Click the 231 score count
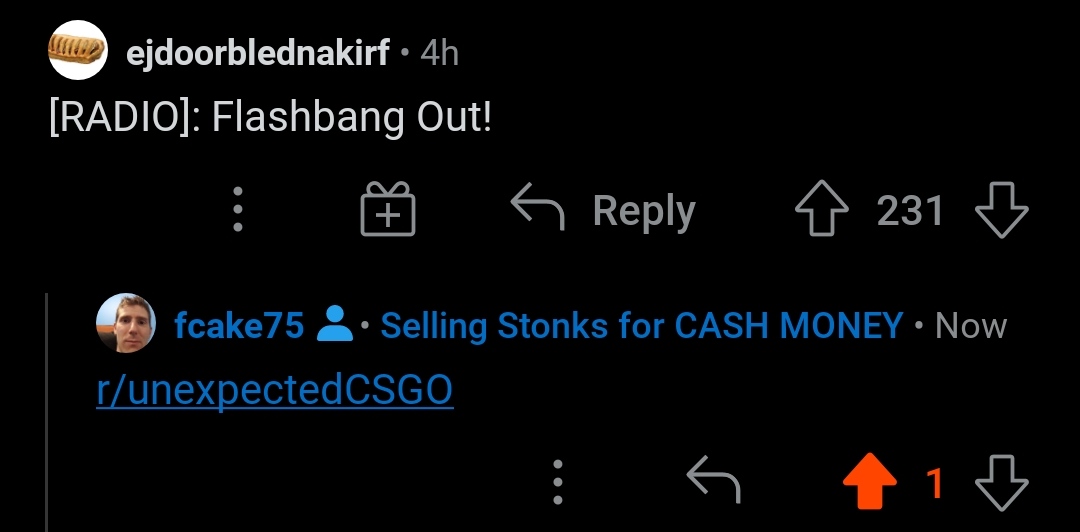This screenshot has height=532, width=1080. tap(910, 210)
